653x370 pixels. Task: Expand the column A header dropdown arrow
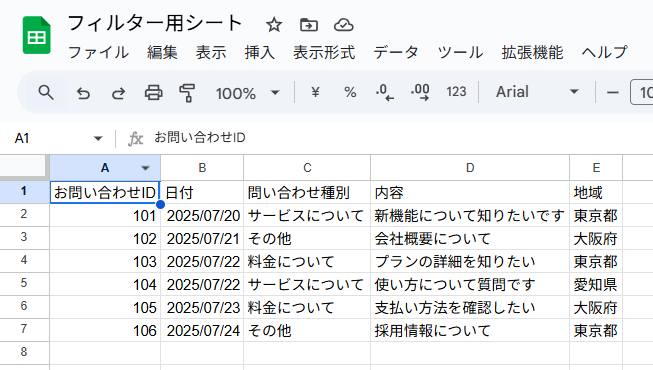pyautogui.click(x=145, y=168)
